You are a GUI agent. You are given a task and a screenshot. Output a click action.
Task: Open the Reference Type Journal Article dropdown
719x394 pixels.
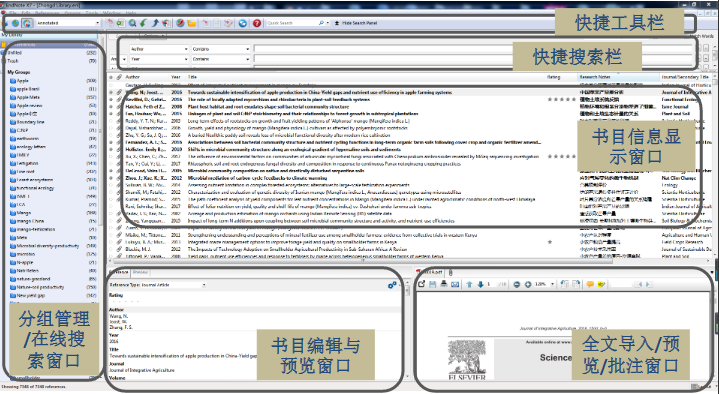click(157, 285)
